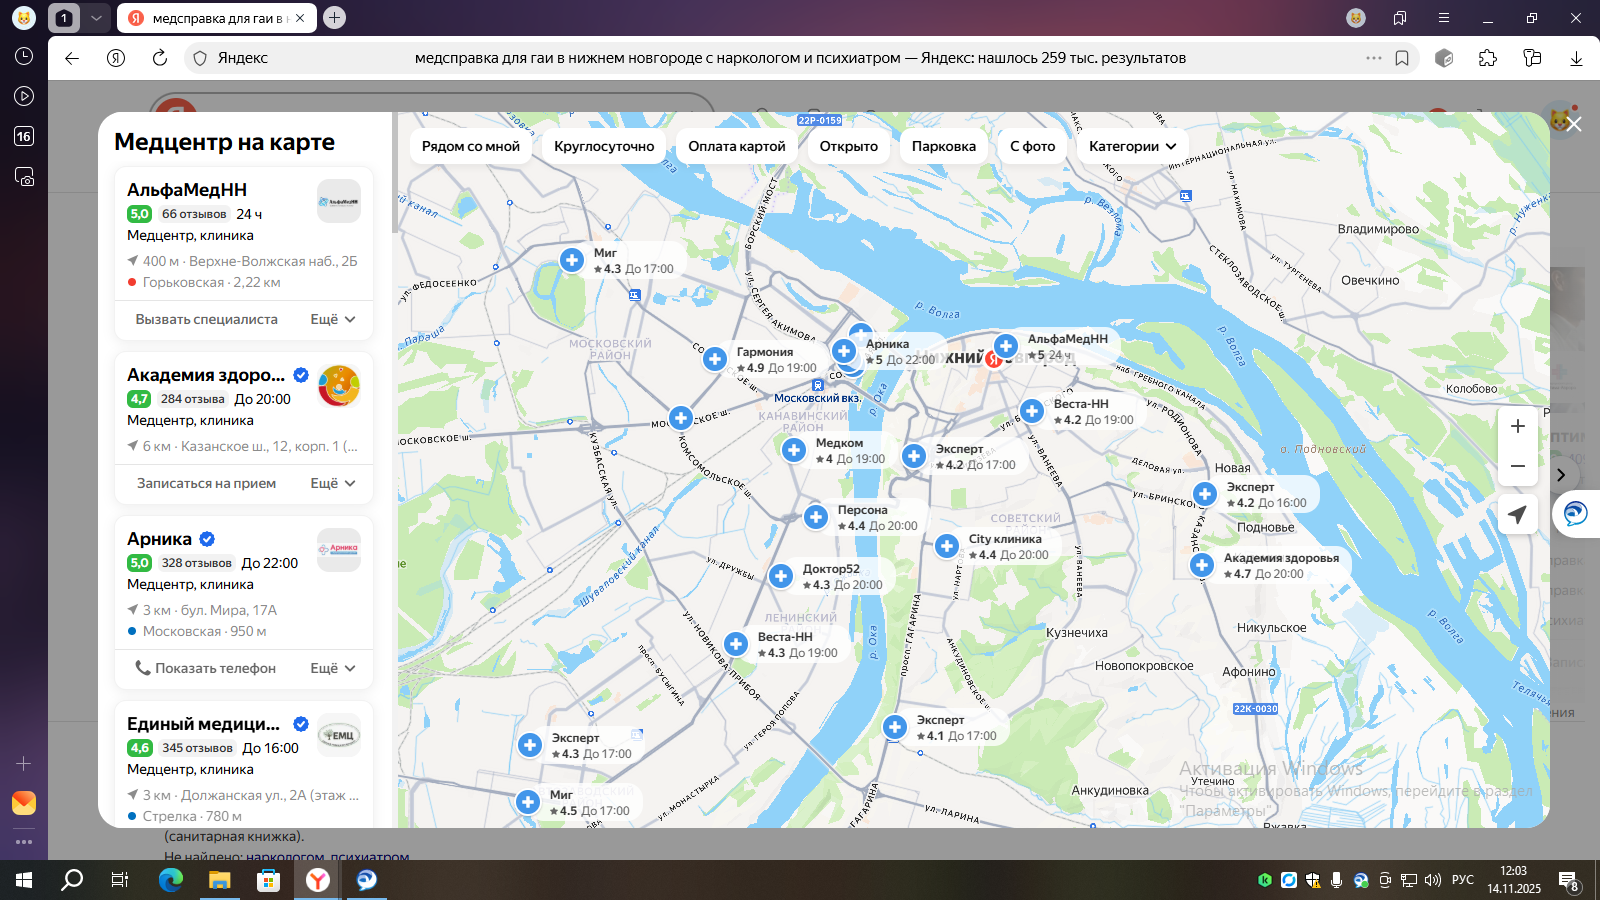
Task: Click Записаться на прием button
Action: pos(206,483)
